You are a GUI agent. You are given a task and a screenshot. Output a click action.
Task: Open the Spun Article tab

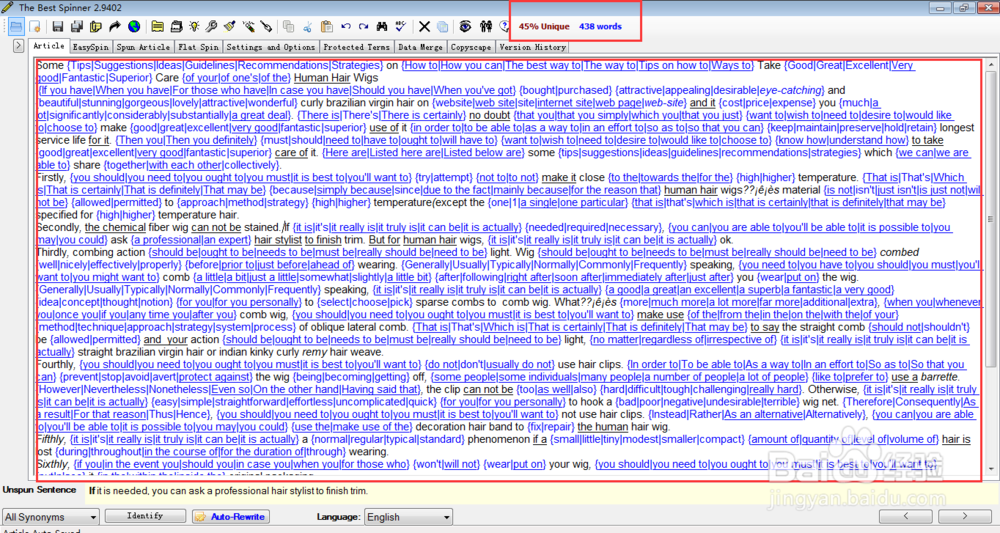click(x=143, y=47)
